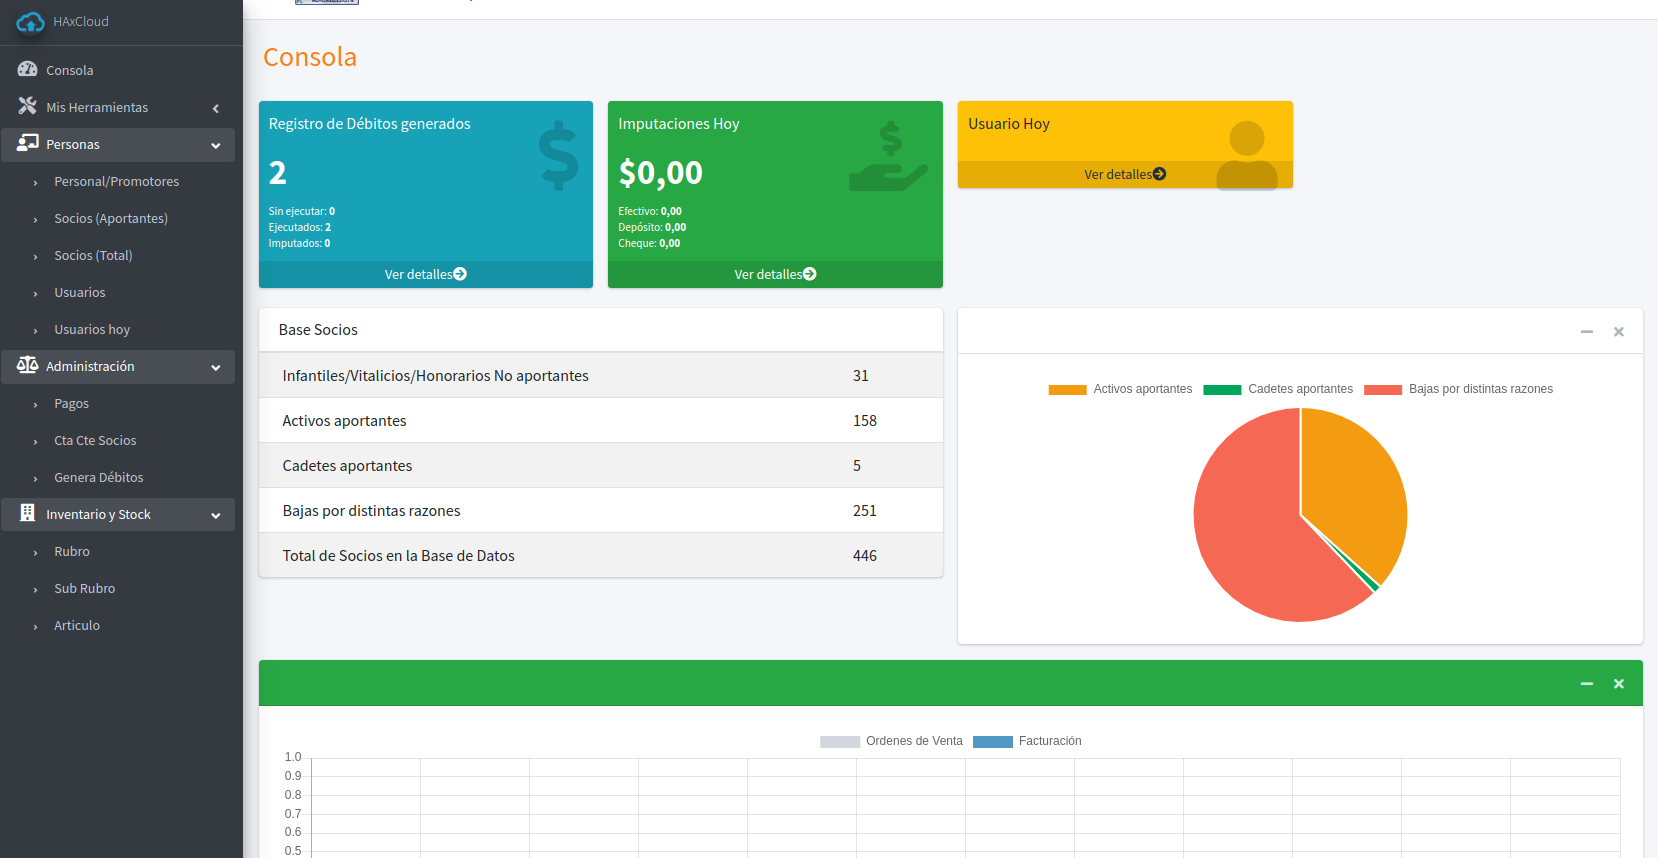Expand Mis Herramientas menu arrow
The image size is (1658, 858).
[215, 108]
